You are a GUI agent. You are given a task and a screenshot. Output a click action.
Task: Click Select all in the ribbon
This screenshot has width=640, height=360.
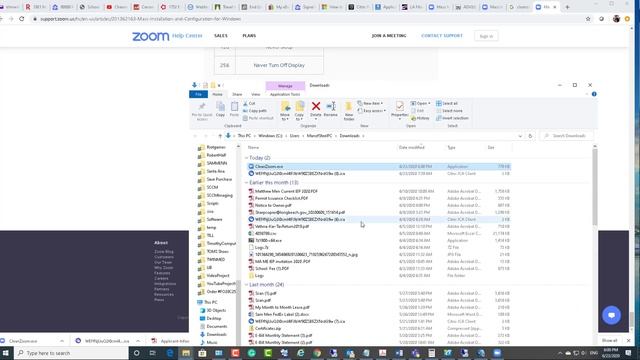[447, 103]
